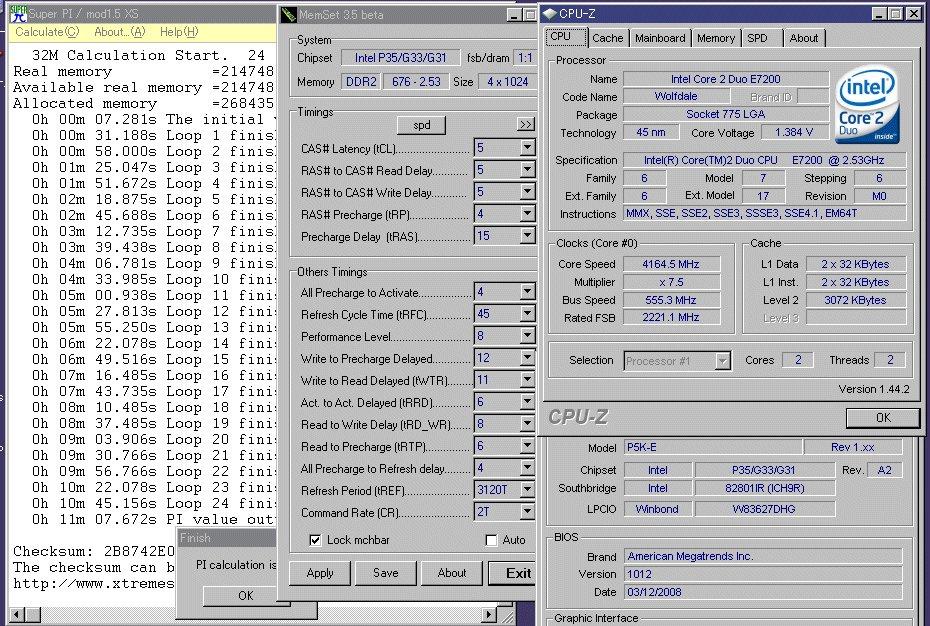Open the Precharge Delay (tRAS) dropdown
This screenshot has height=626, width=930.
[527, 235]
